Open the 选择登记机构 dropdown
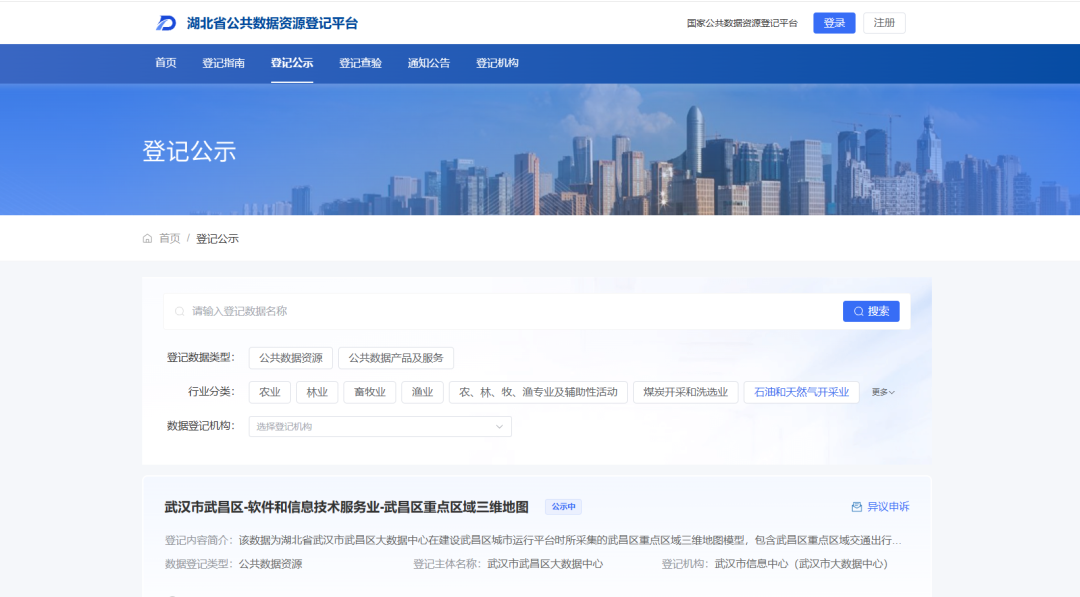The height and width of the screenshot is (597, 1080). pos(380,427)
